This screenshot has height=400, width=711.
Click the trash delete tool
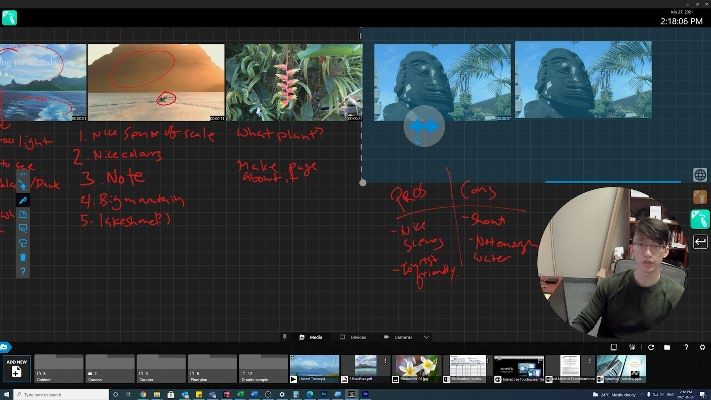pyautogui.click(x=23, y=258)
